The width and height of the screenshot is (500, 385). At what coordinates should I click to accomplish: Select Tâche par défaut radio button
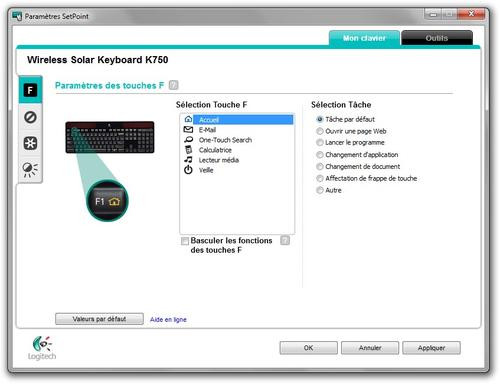click(320, 119)
